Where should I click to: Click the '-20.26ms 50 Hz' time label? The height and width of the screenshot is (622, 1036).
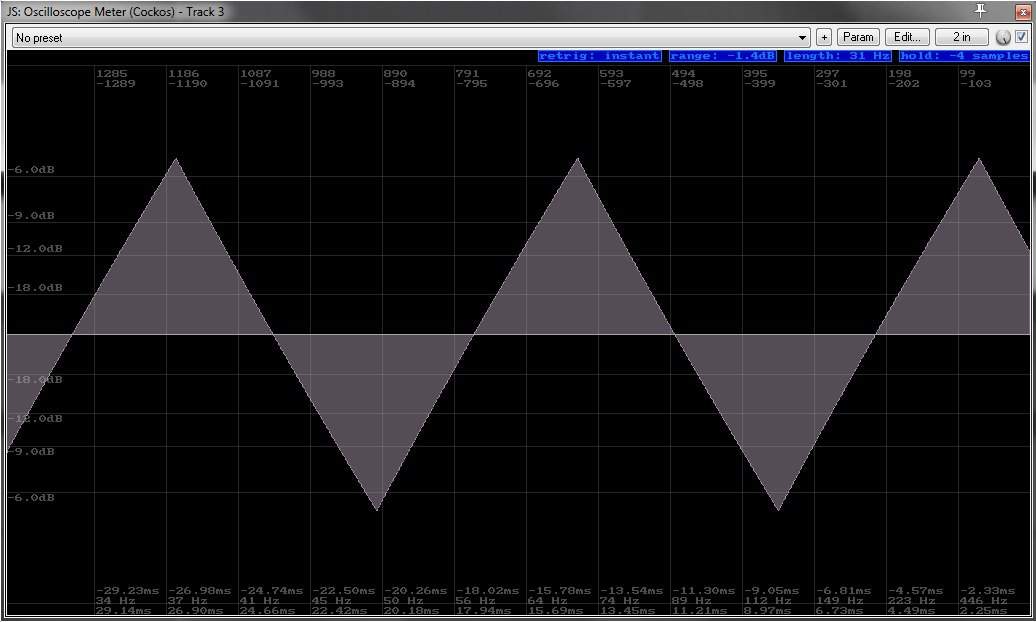pyautogui.click(x=416, y=596)
